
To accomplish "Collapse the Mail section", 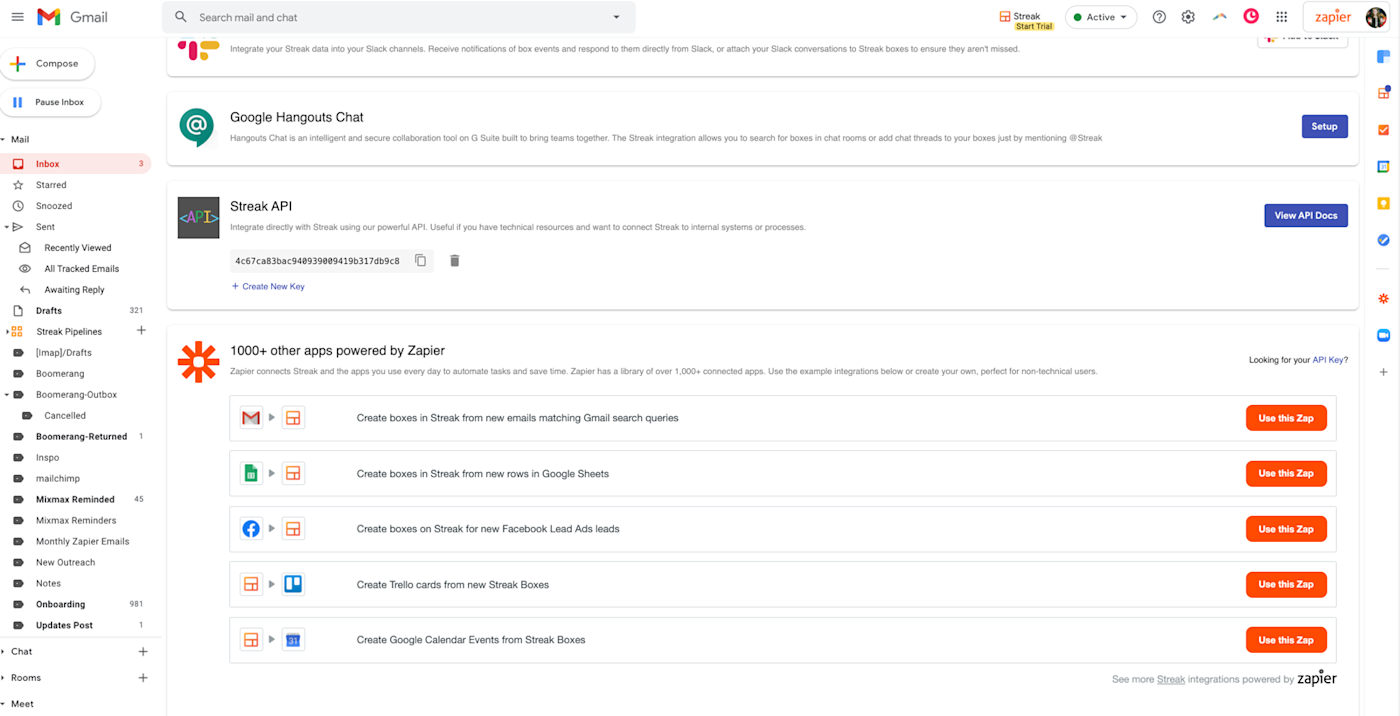I will pos(4,140).
